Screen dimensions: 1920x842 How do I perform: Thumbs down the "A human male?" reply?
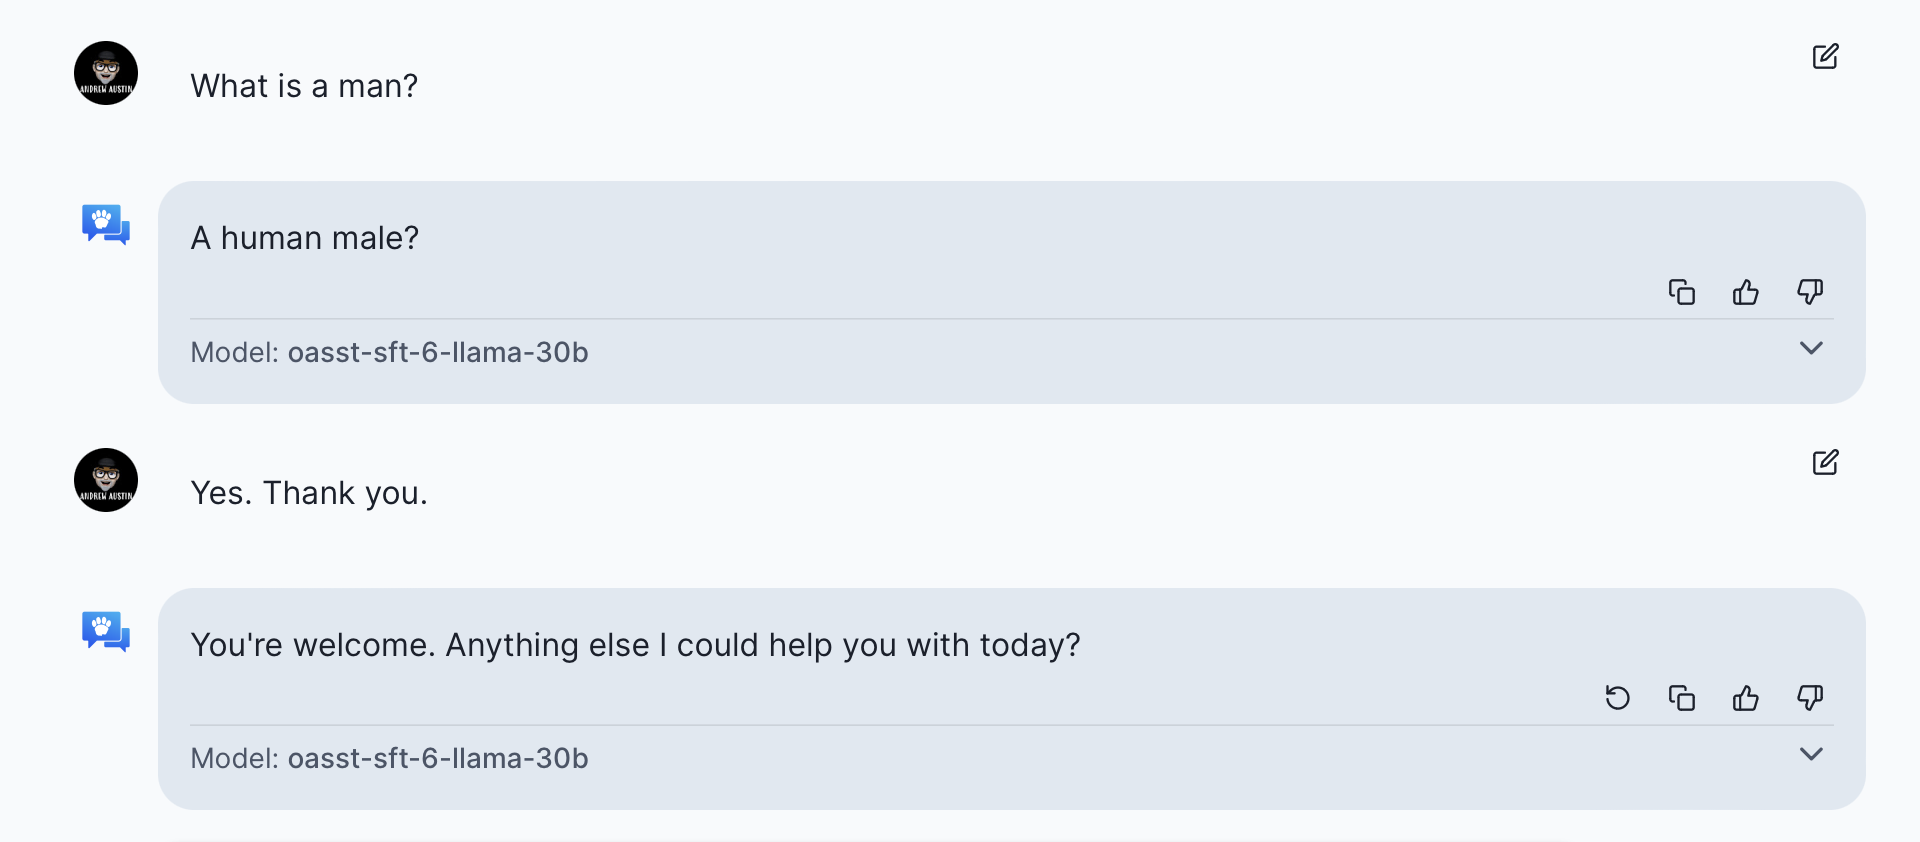click(x=1810, y=292)
